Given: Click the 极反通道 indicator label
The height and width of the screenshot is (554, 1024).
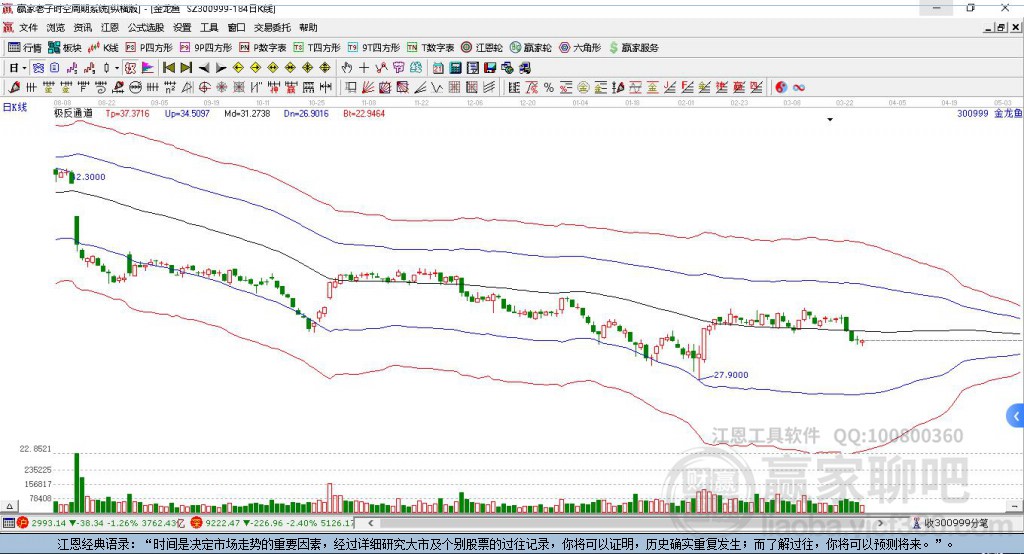Looking at the screenshot, I should click(73, 114).
